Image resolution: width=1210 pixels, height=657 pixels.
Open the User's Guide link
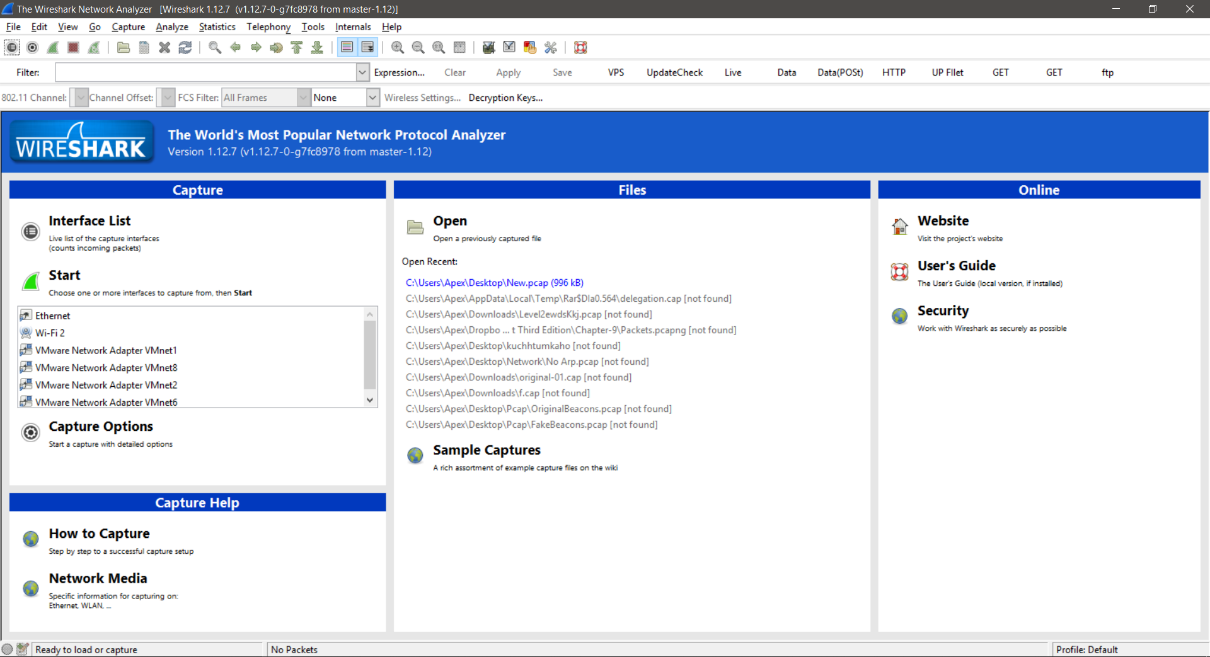click(957, 266)
